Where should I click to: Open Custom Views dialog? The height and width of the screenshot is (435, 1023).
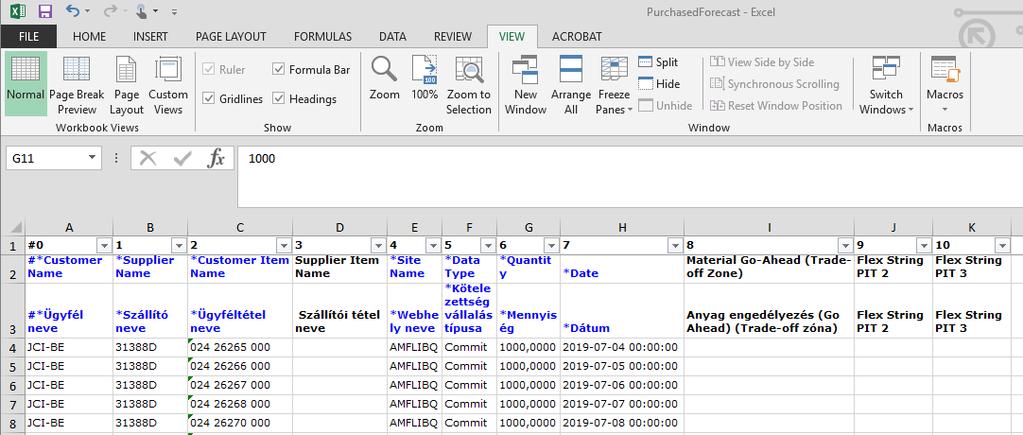(x=168, y=85)
